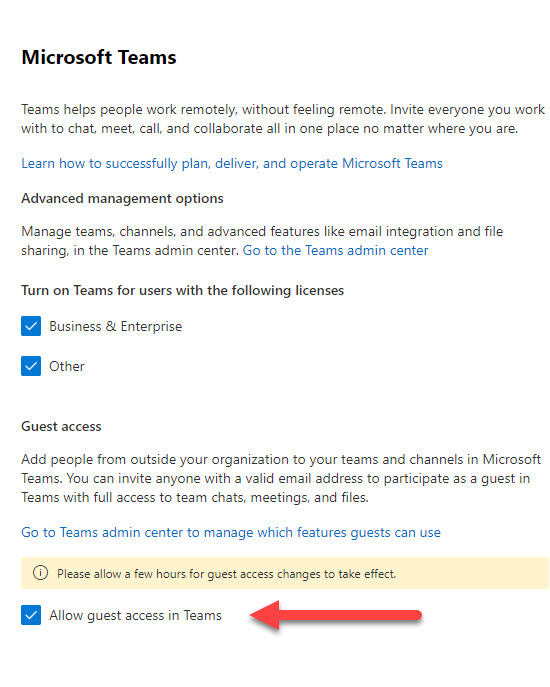Follow the Go to the Teams admin center link
The height and width of the screenshot is (687, 550).
[335, 250]
